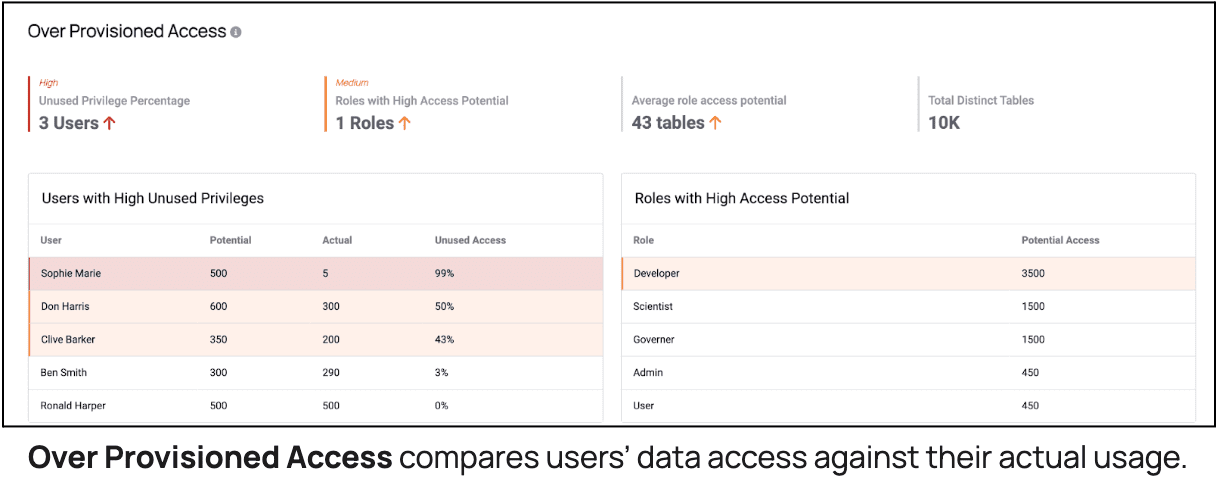
Task: Click the info icon beside Over Provisioned Access
Action: tap(236, 32)
